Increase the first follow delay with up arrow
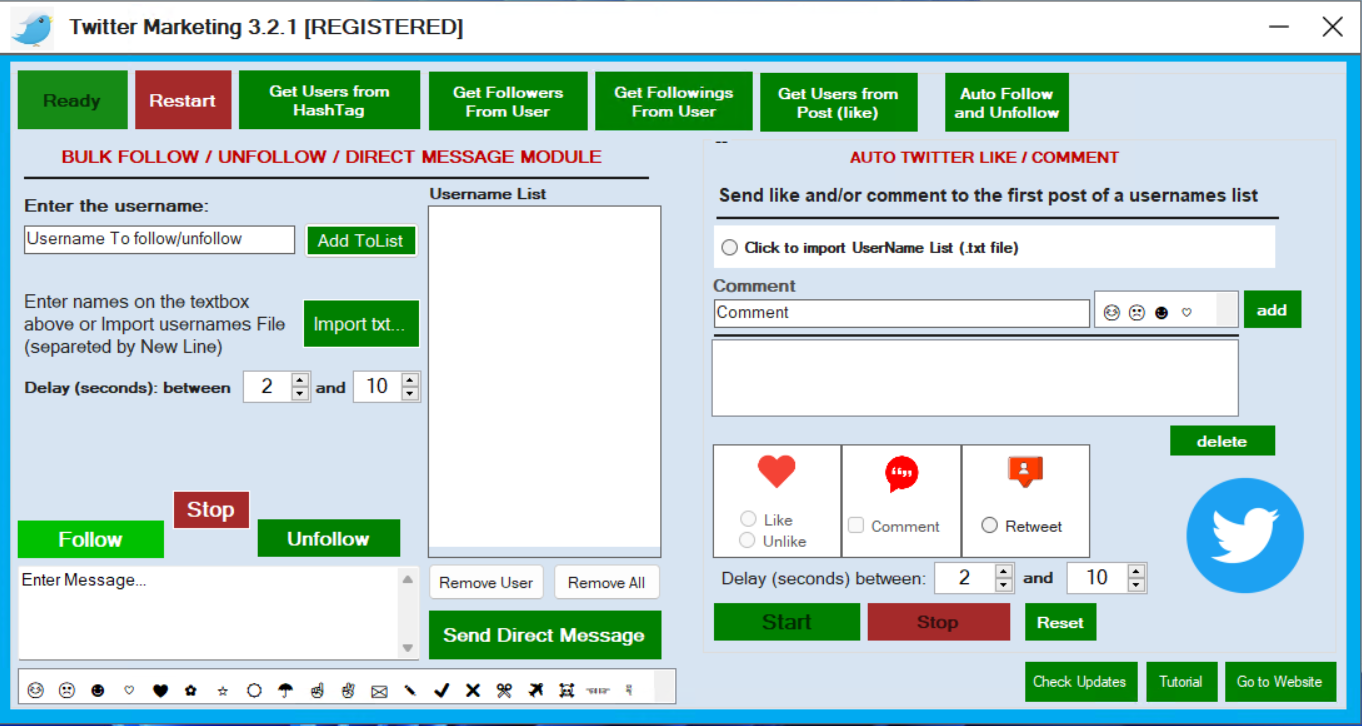 point(300,380)
